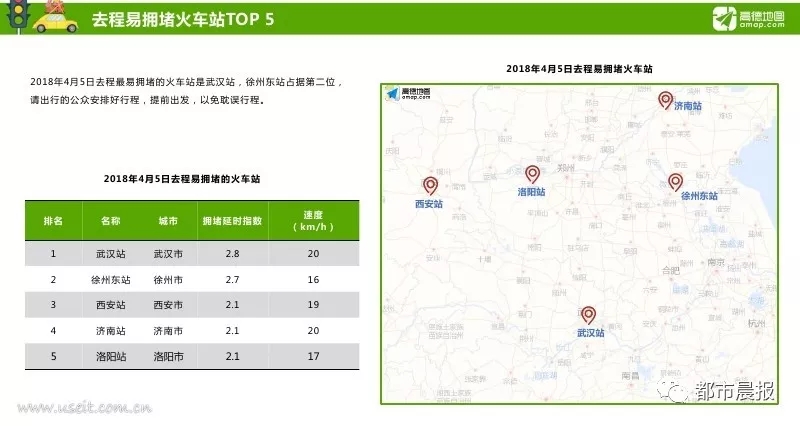800x426 pixels.
Task: Click the 西安站 map pin marker
Action: (x=430, y=185)
